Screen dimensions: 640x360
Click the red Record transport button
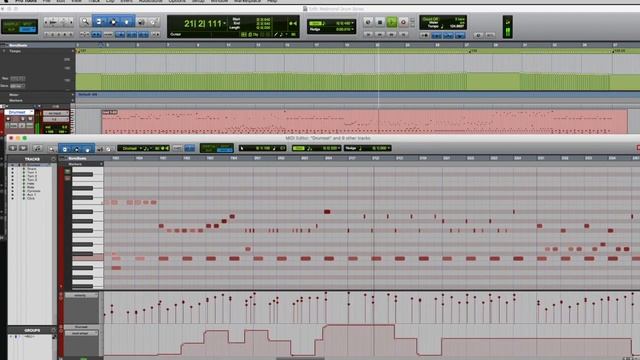[403, 22]
